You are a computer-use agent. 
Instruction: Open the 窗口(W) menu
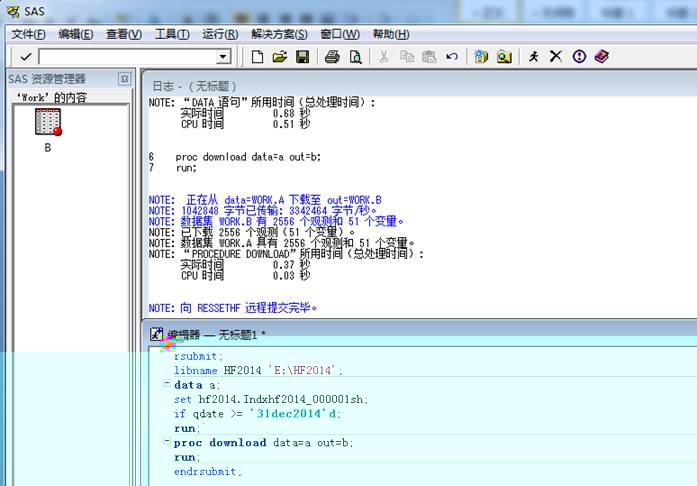point(340,34)
